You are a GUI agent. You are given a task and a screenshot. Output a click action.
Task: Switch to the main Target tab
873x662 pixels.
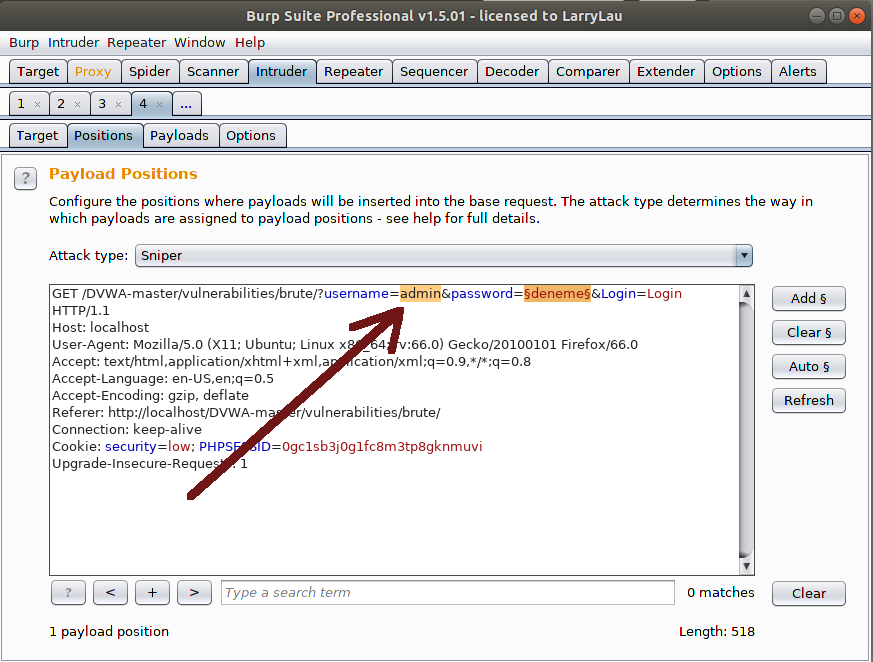[x=38, y=72]
